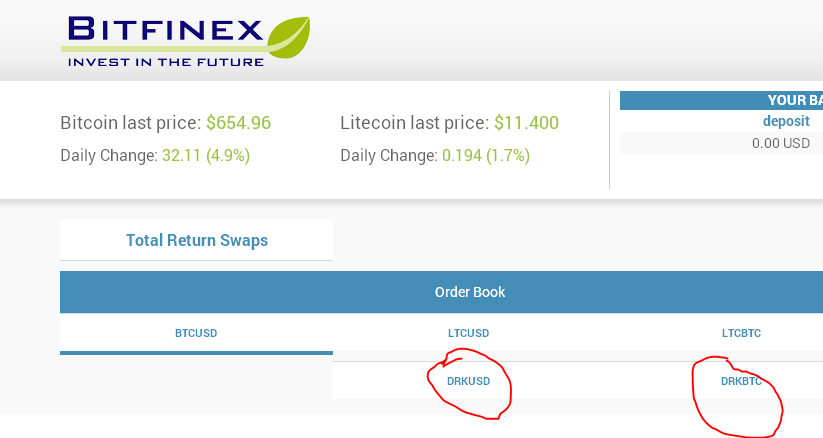The height and width of the screenshot is (438, 823).
Task: Click the Bitcoin price $654.96
Action: 239,123
